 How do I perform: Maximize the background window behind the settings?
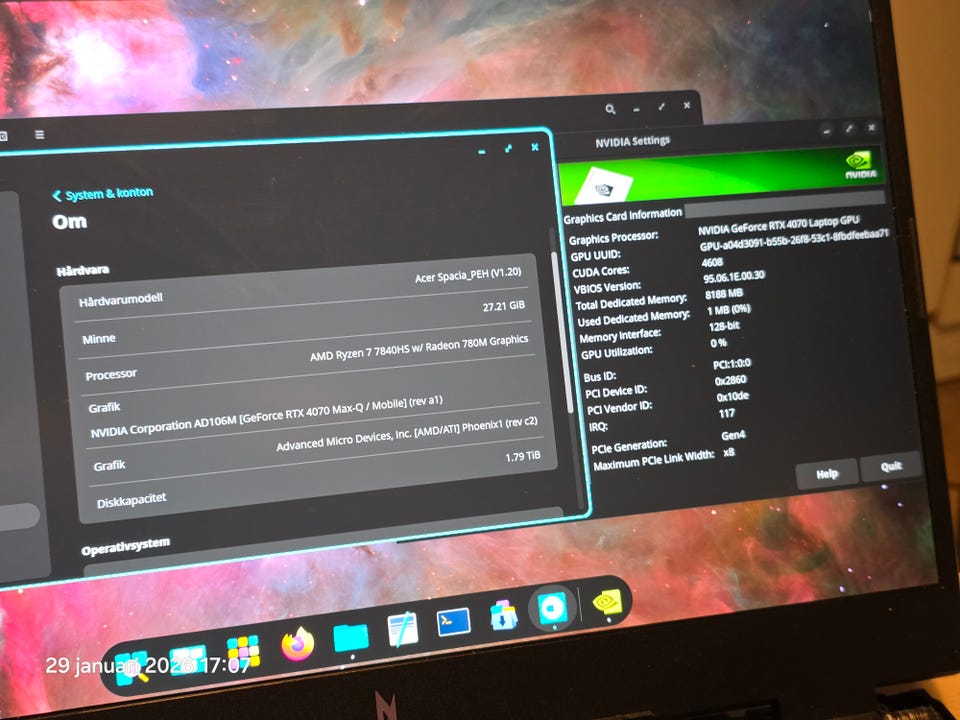pyautogui.click(x=662, y=107)
